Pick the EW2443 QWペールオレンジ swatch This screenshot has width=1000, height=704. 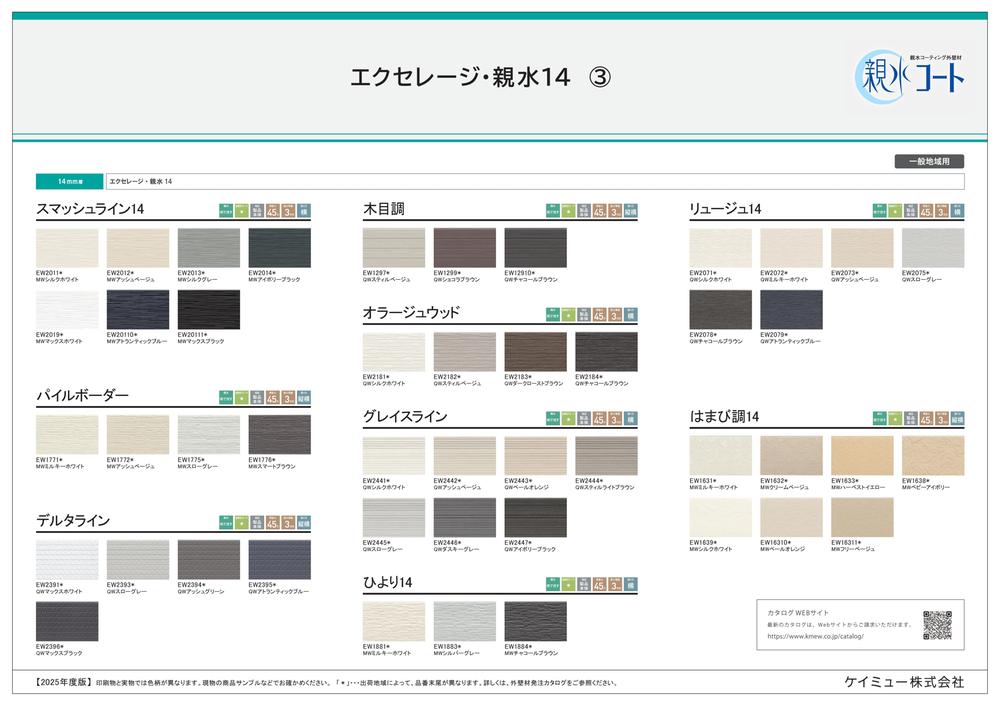tap(535, 456)
